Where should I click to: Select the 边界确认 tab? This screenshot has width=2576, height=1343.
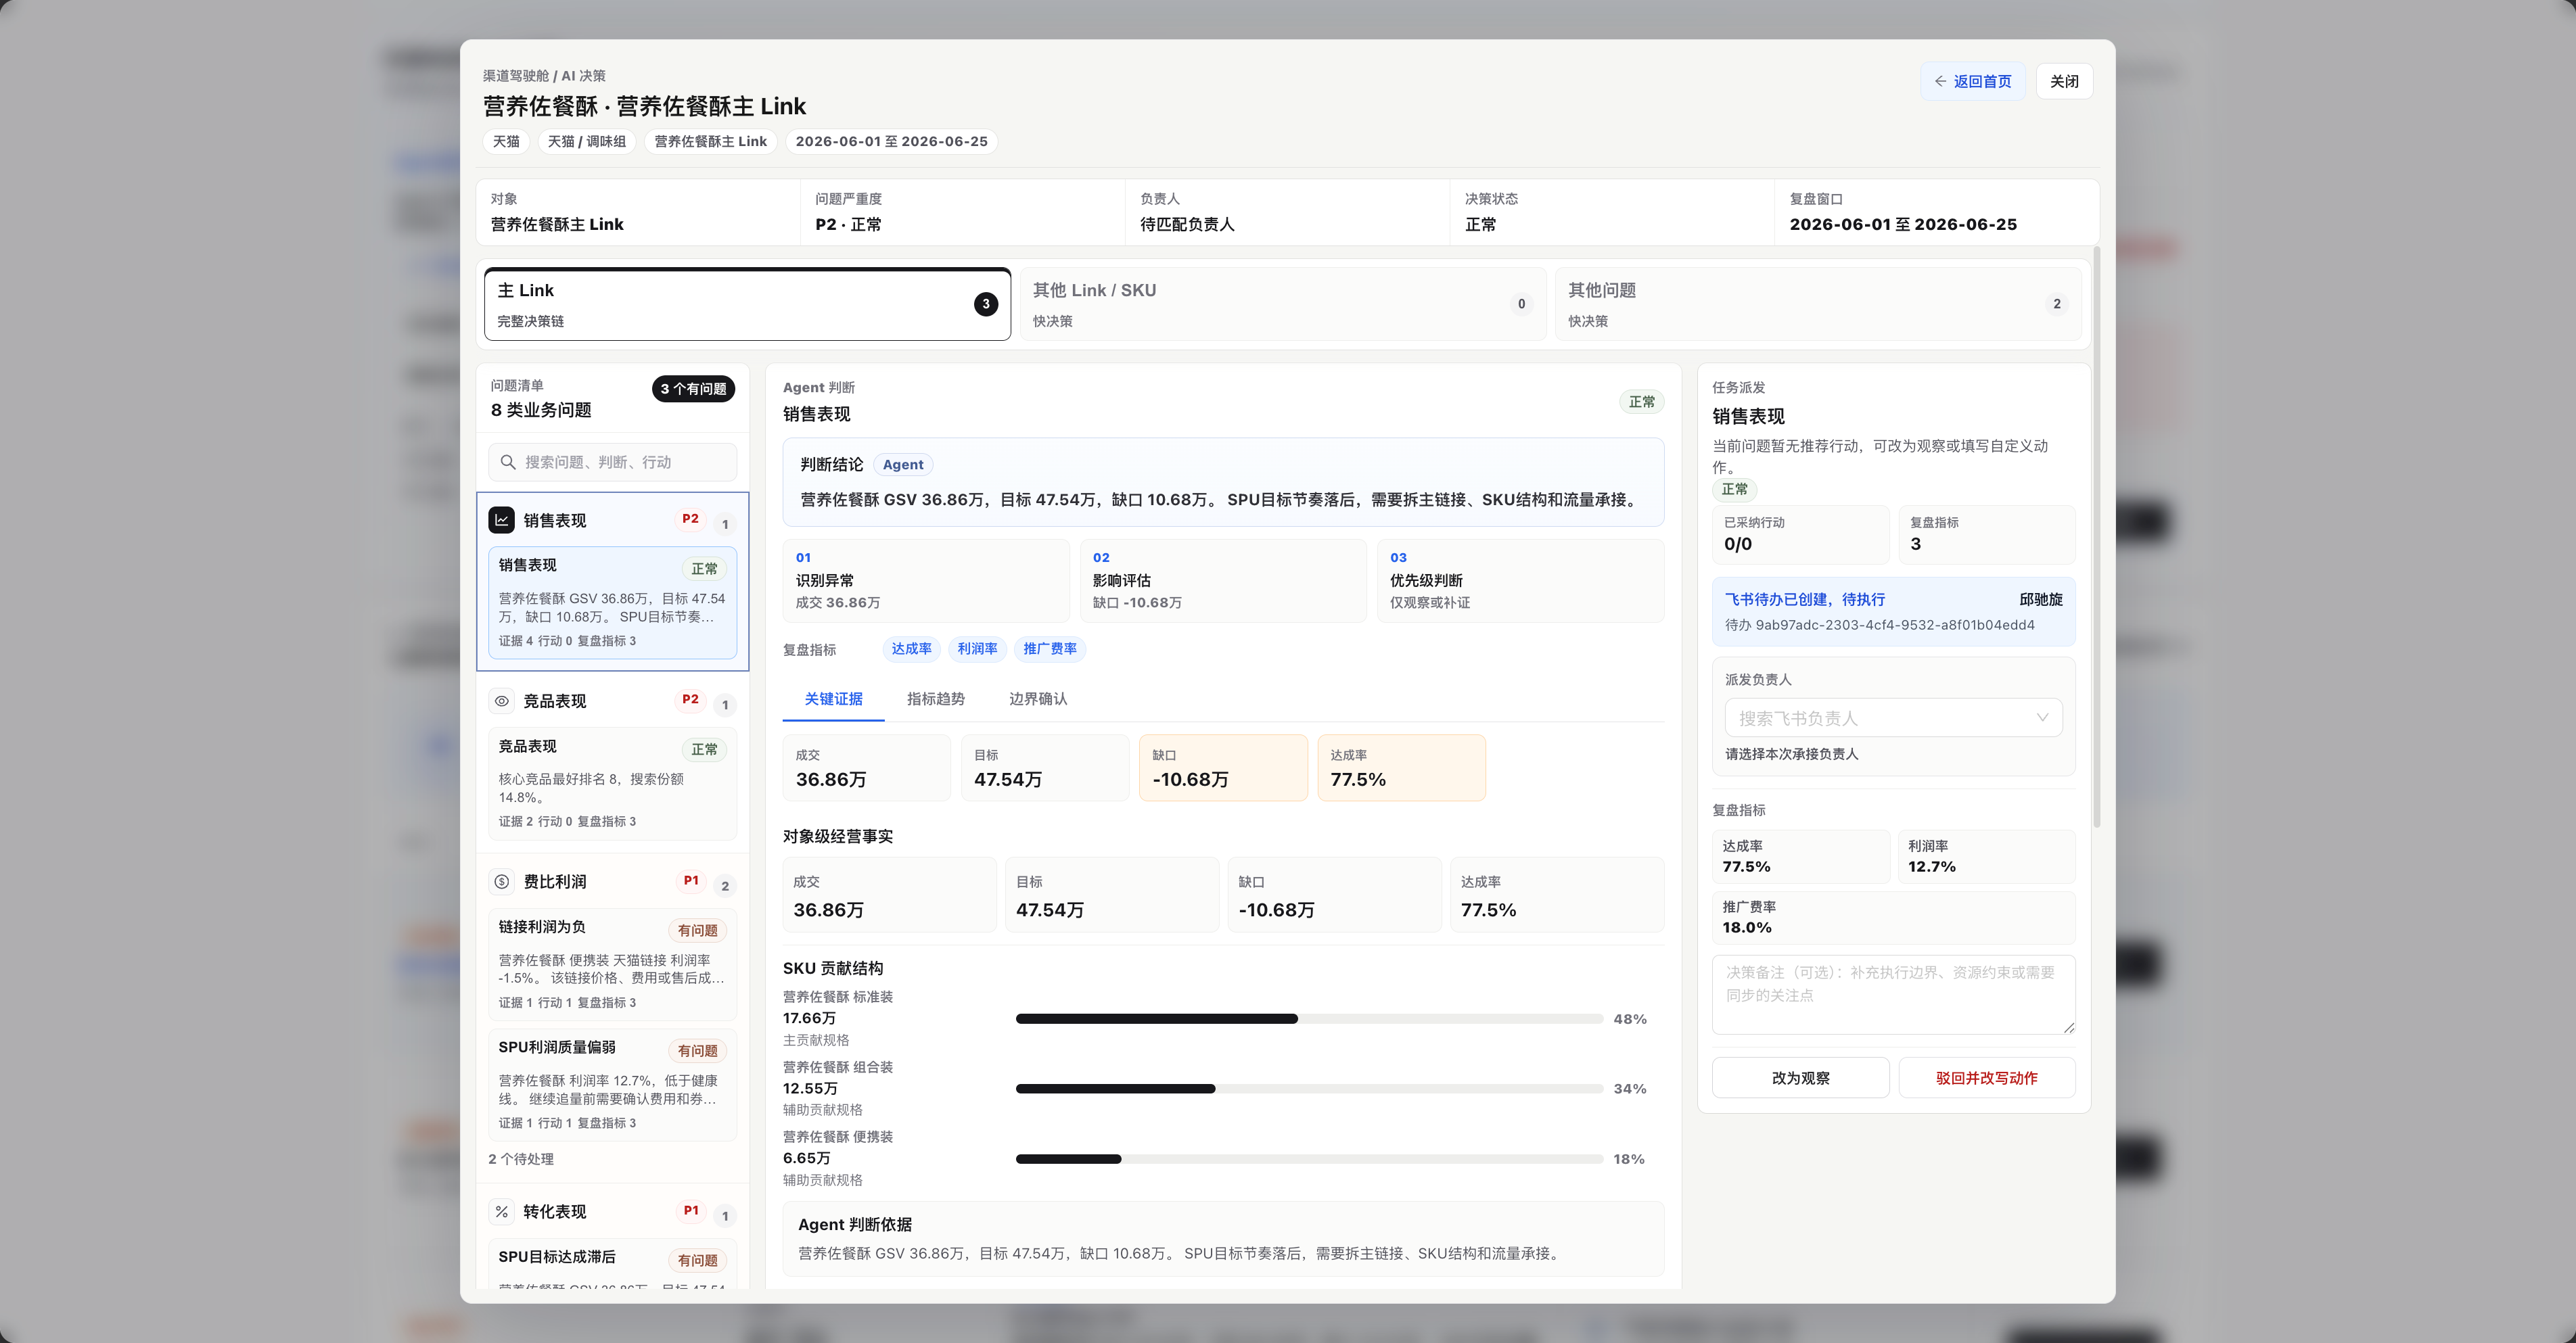(1038, 699)
